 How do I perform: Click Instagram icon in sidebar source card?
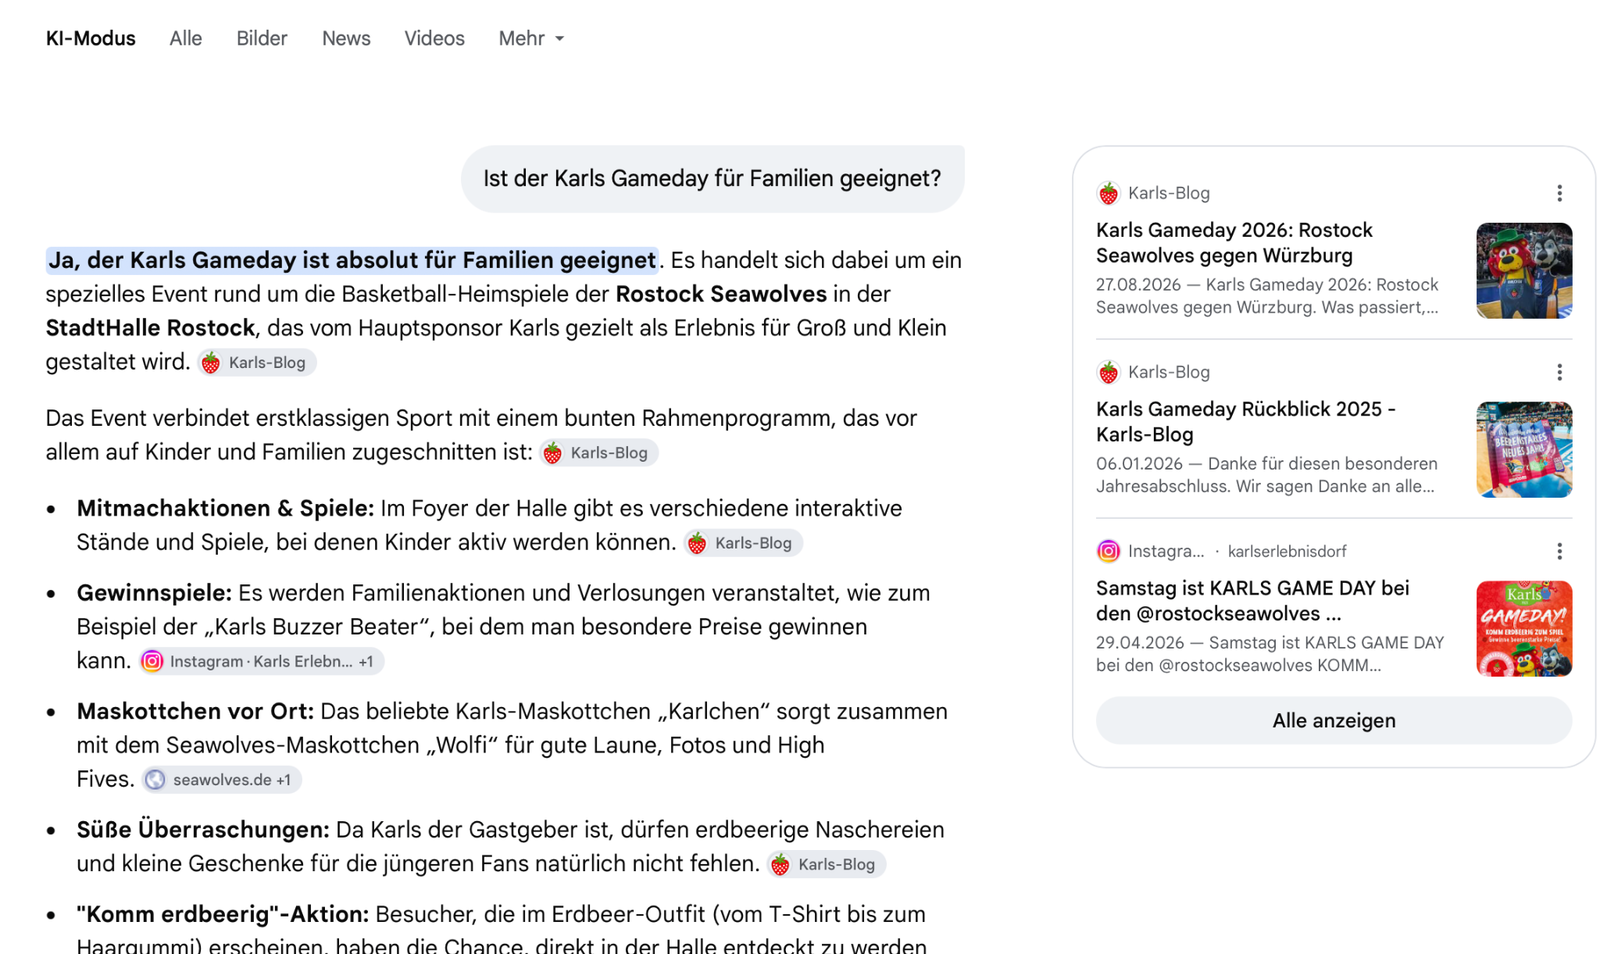click(1108, 552)
